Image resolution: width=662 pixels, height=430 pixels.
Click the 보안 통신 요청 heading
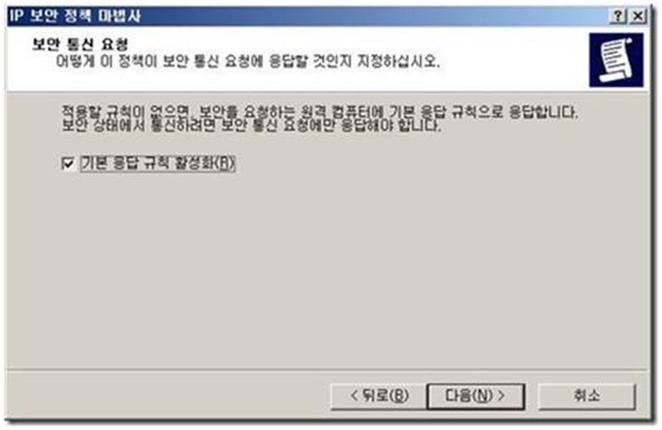(x=80, y=44)
